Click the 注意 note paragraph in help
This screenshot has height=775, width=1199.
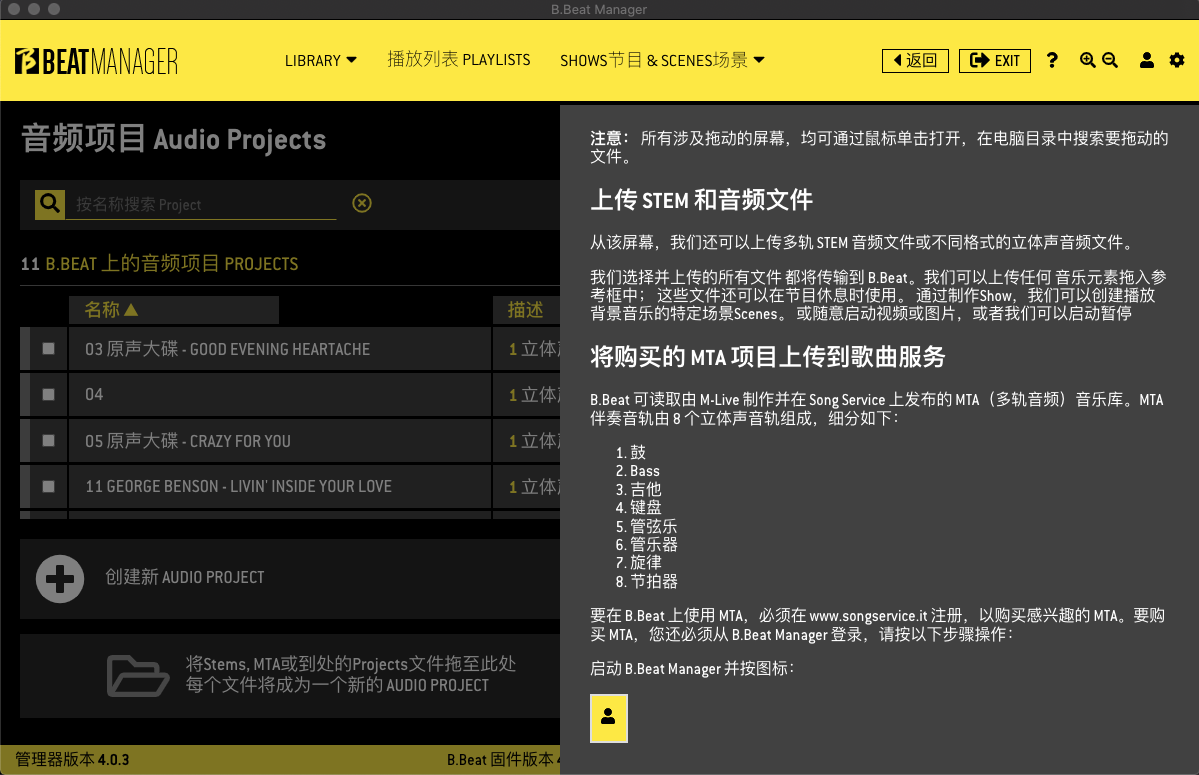(879, 147)
